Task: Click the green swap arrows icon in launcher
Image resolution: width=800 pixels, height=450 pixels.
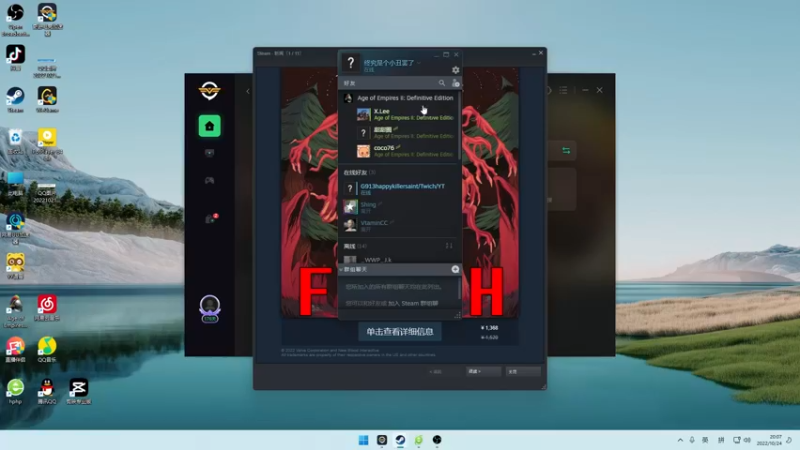Action: (x=566, y=151)
